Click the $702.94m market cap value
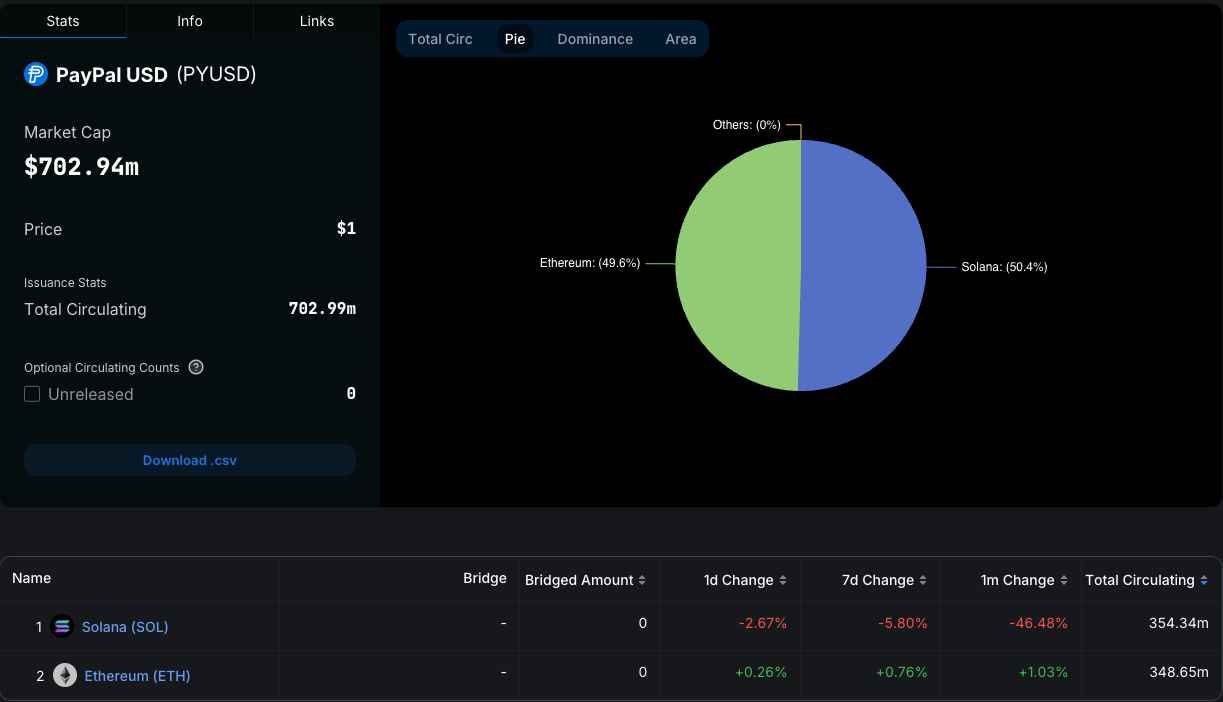The height and width of the screenshot is (702, 1223). (x=82, y=167)
